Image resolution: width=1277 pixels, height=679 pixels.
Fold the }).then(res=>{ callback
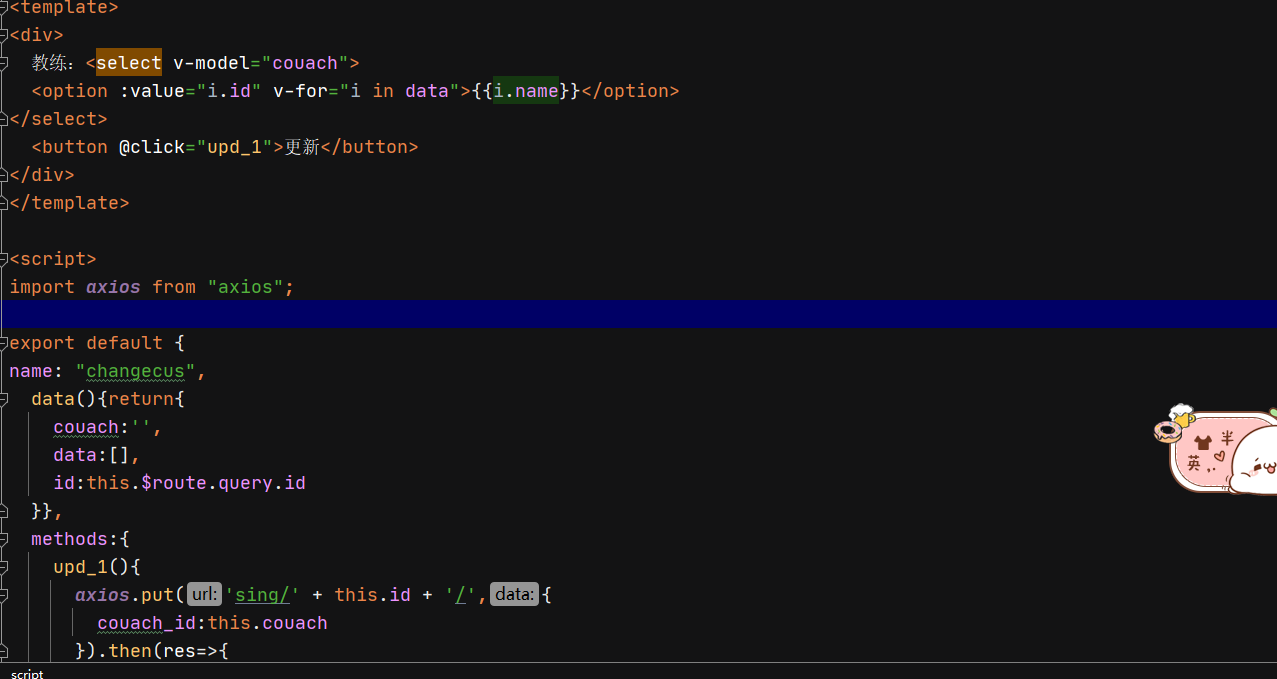coord(4,651)
